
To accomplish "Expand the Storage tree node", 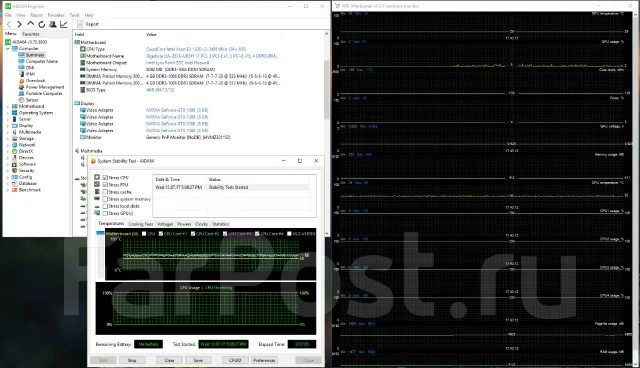I will pos(8,139).
